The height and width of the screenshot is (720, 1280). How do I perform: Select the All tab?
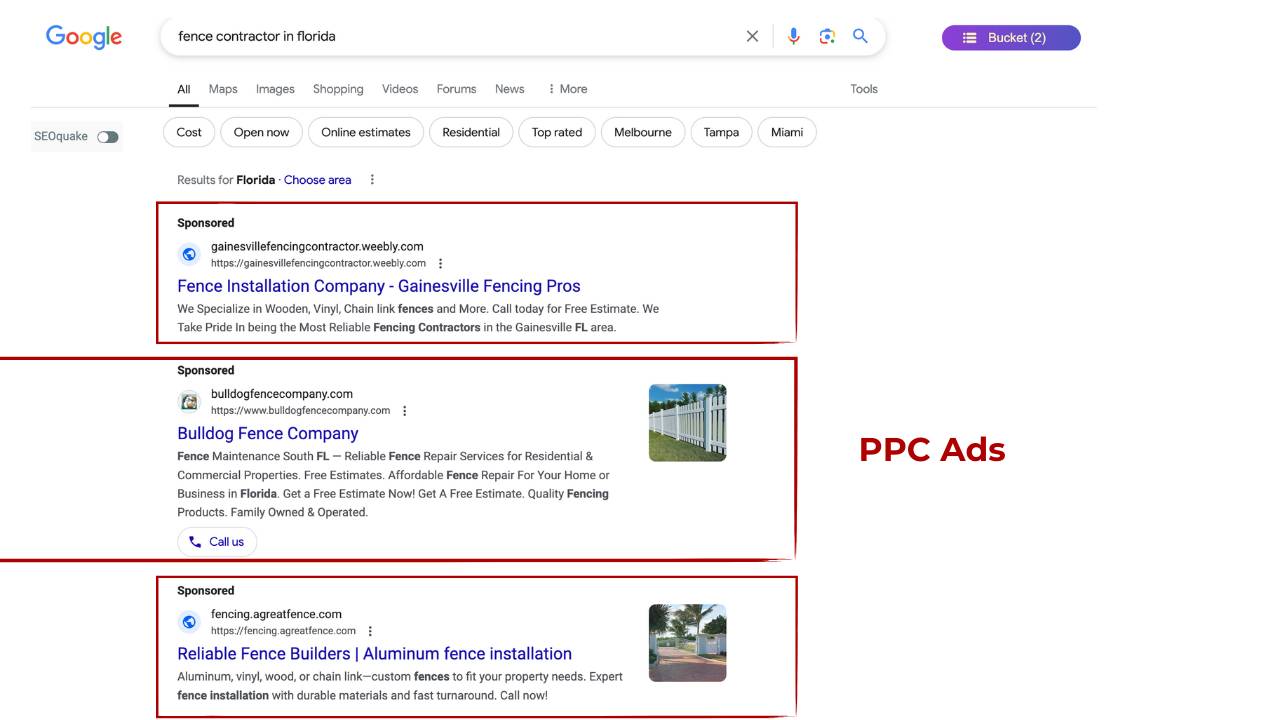tap(184, 89)
